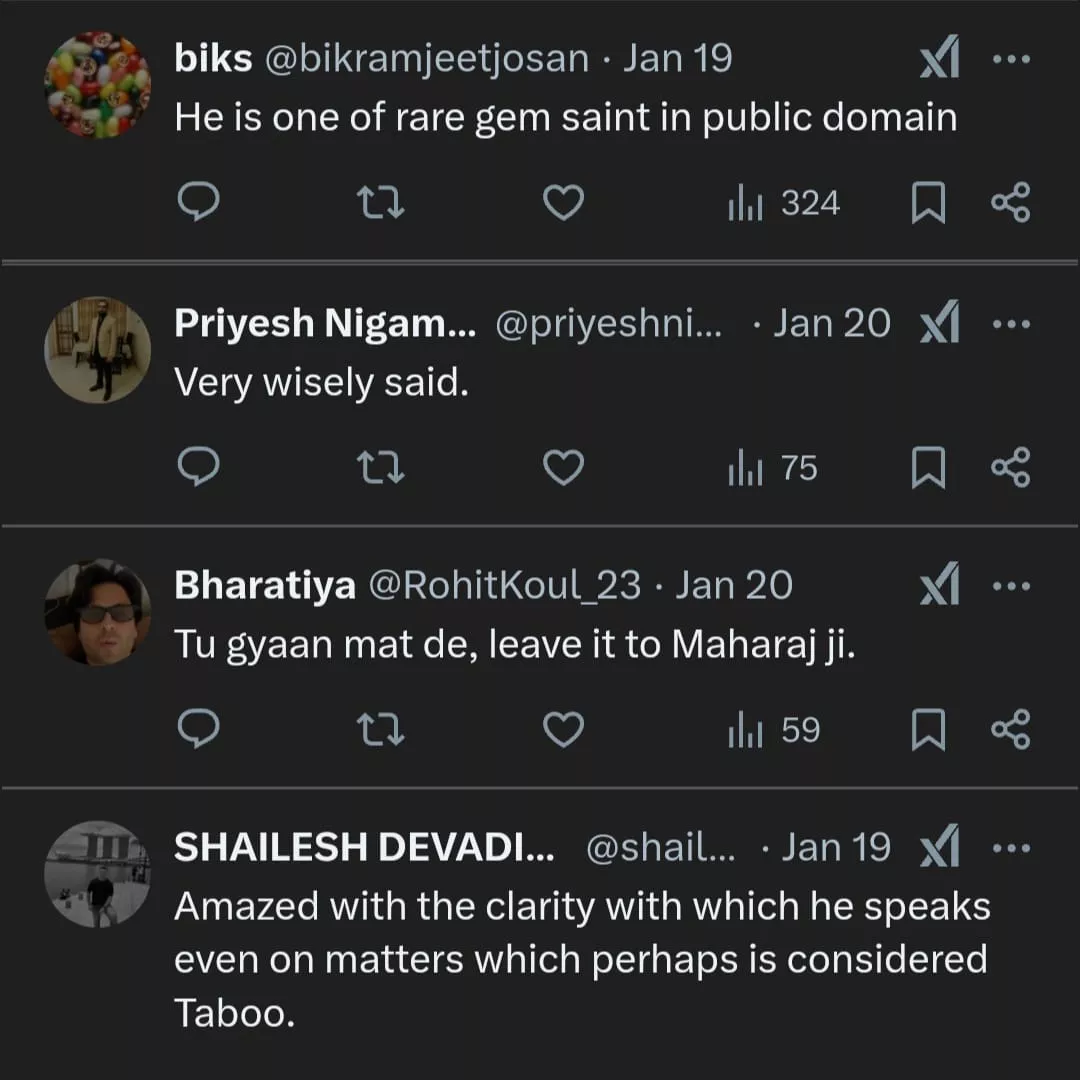The image size is (1080, 1080).
Task: Open the @RohitKoul_23 profile handle
Action: 505,586
